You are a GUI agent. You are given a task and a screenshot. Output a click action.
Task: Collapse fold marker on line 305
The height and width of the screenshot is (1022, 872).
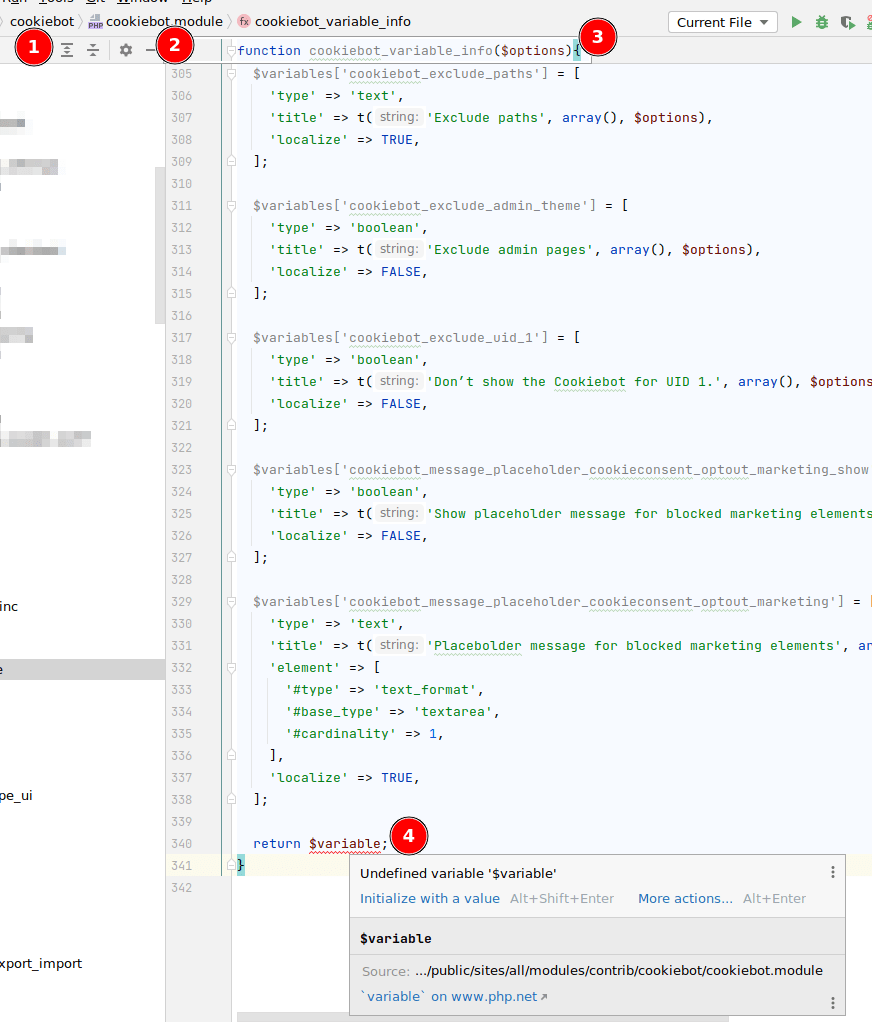click(x=231, y=74)
